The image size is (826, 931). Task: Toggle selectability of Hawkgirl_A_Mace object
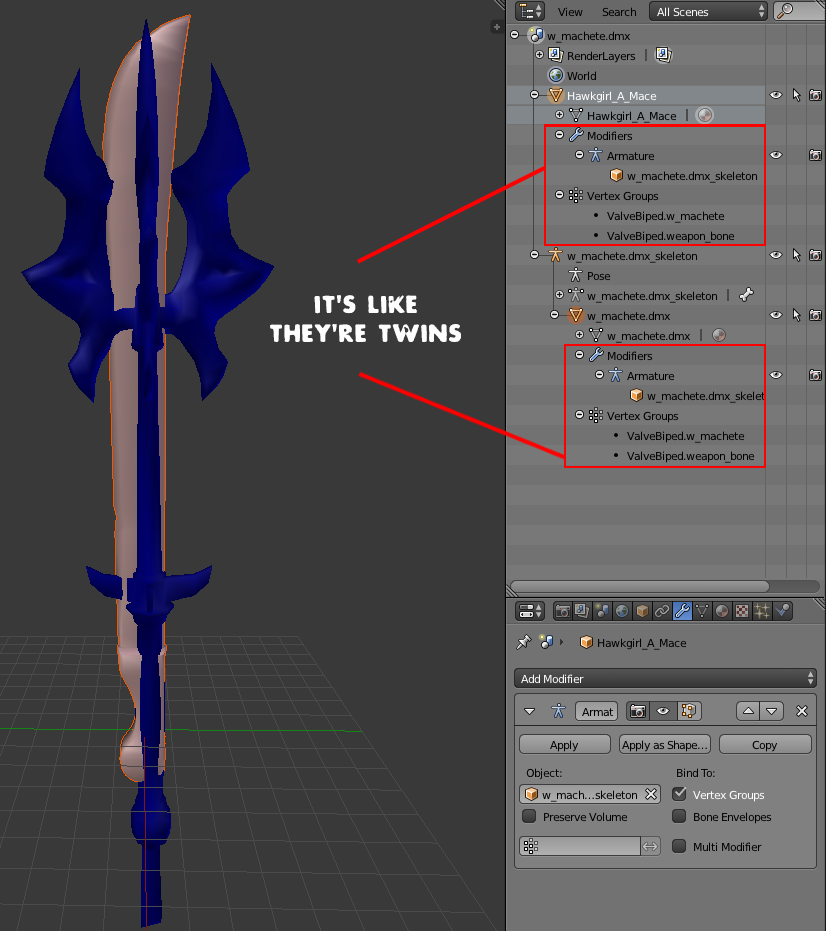(796, 95)
